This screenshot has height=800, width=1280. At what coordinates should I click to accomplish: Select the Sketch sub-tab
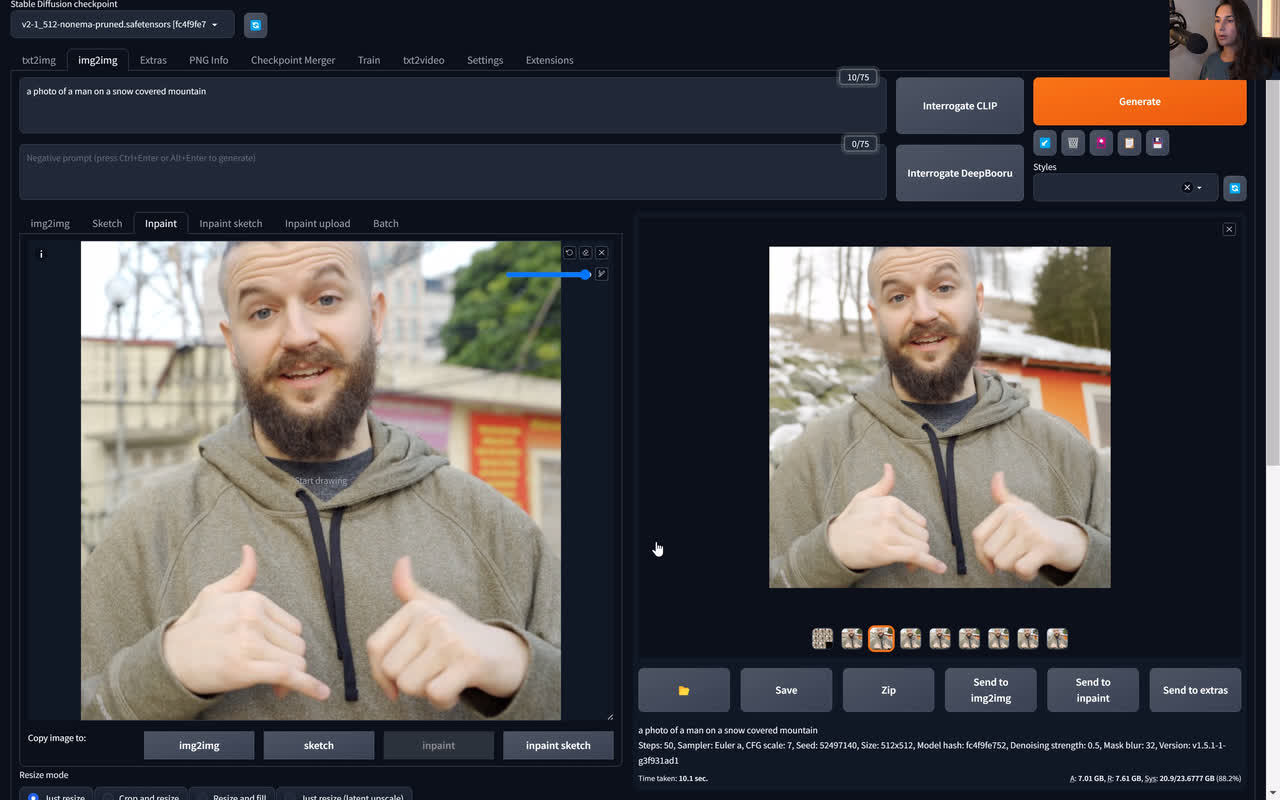click(107, 223)
